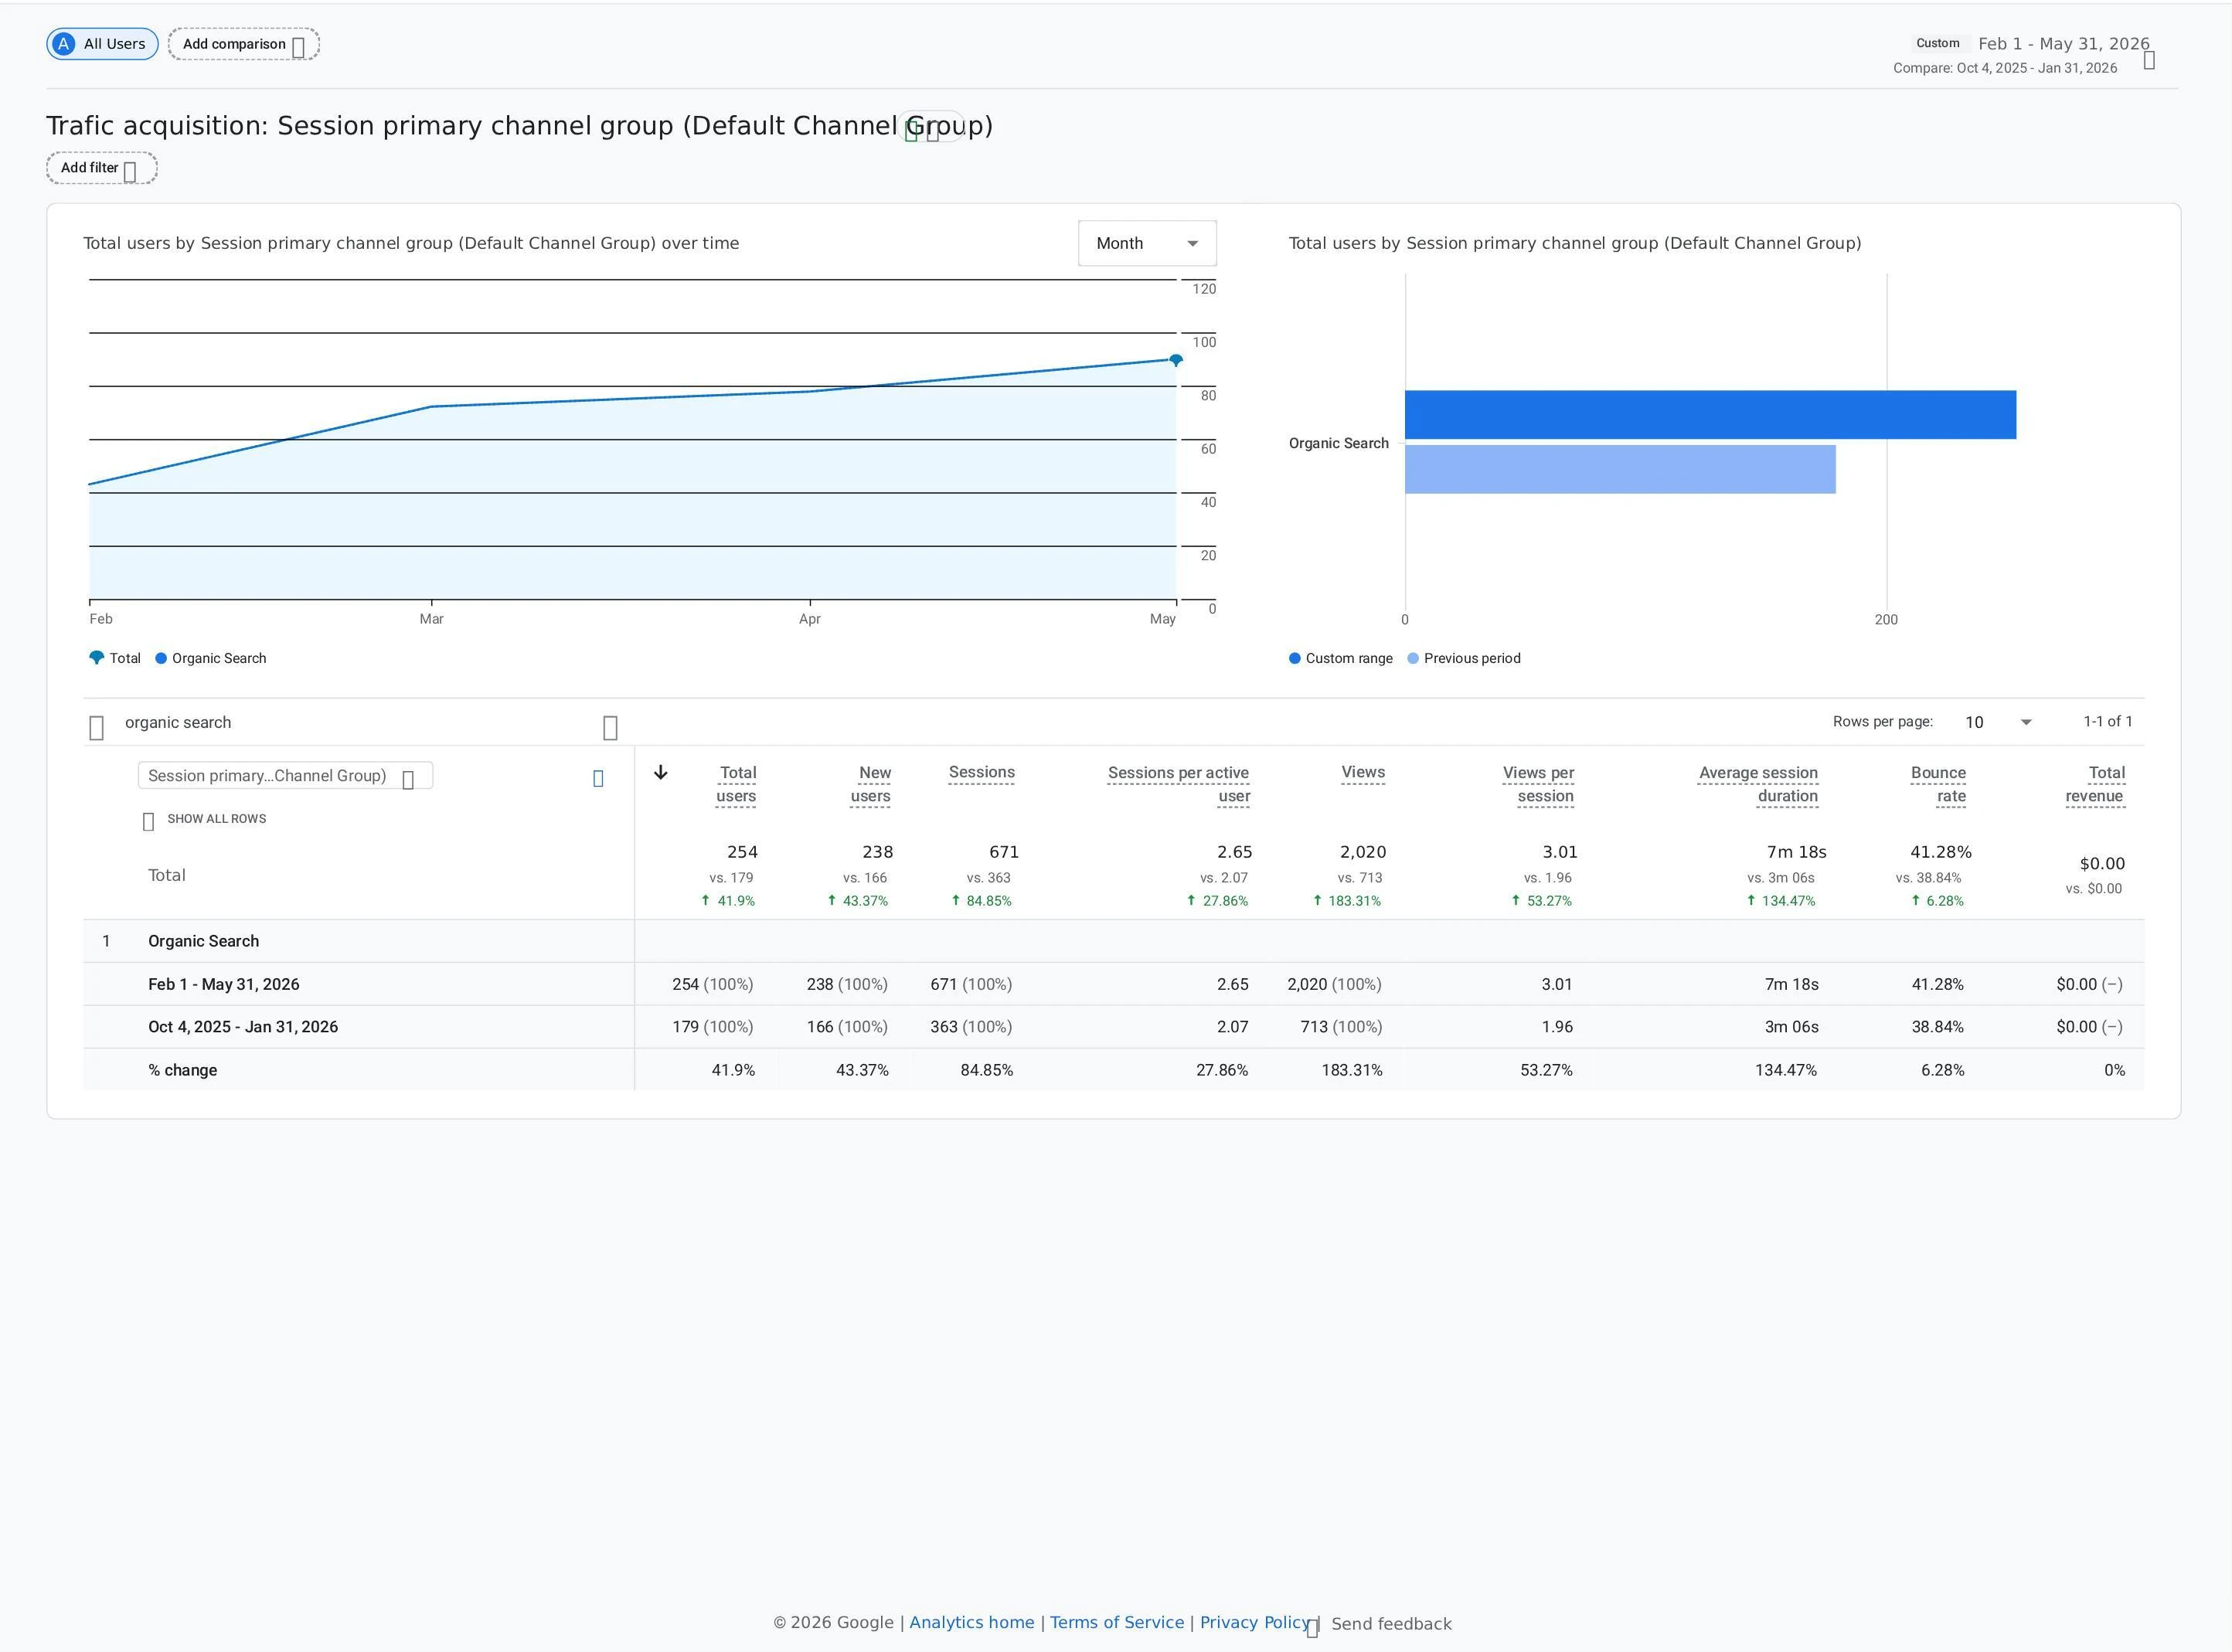Click the Send feedback icon in footer
The height and width of the screenshot is (1652, 2232).
coord(1313,1627)
